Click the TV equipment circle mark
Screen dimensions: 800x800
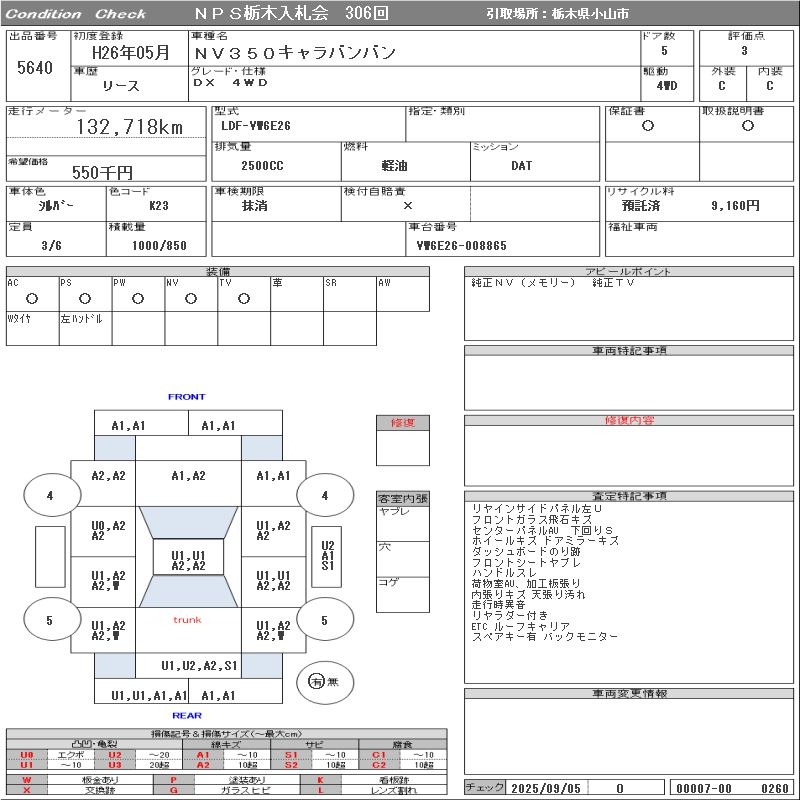244,298
